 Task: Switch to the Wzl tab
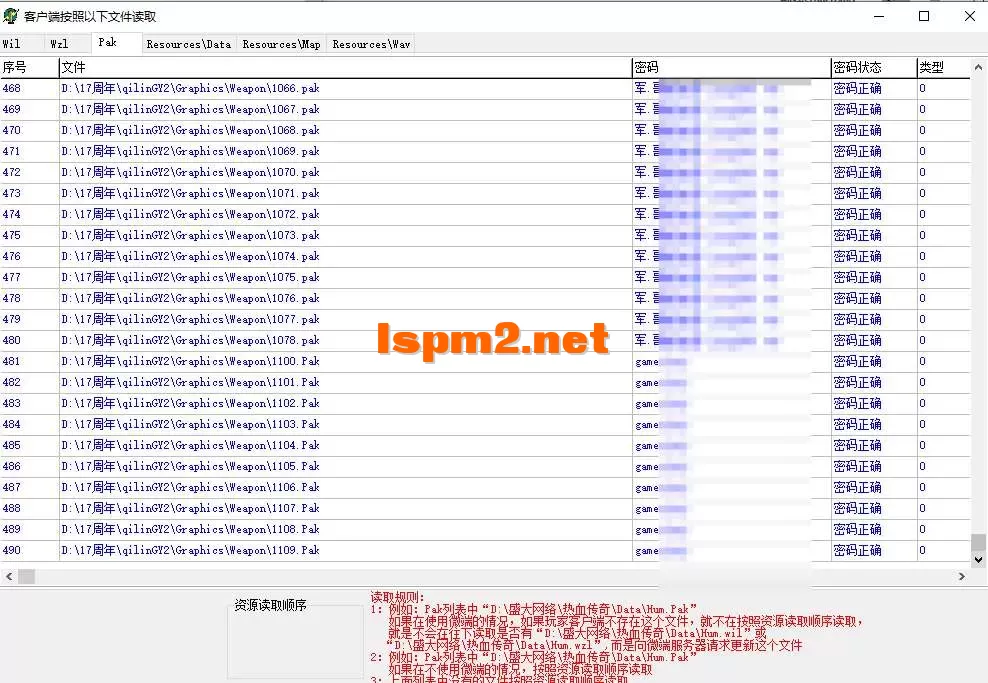66,44
